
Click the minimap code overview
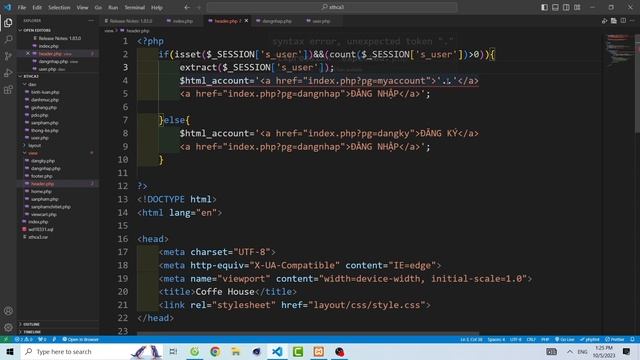point(618,51)
